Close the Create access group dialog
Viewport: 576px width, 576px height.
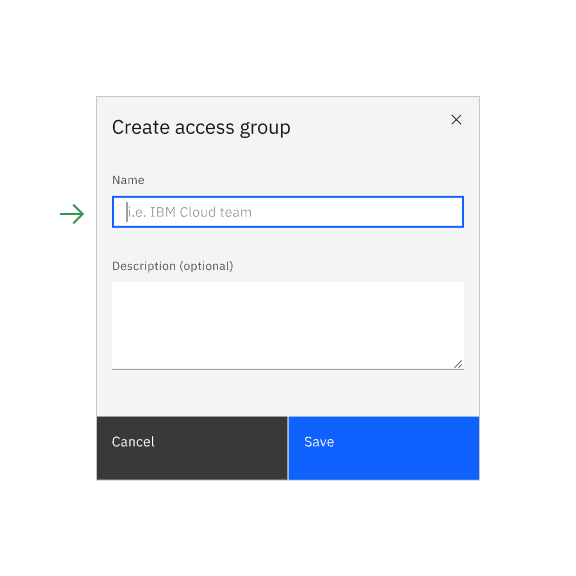[456, 119]
